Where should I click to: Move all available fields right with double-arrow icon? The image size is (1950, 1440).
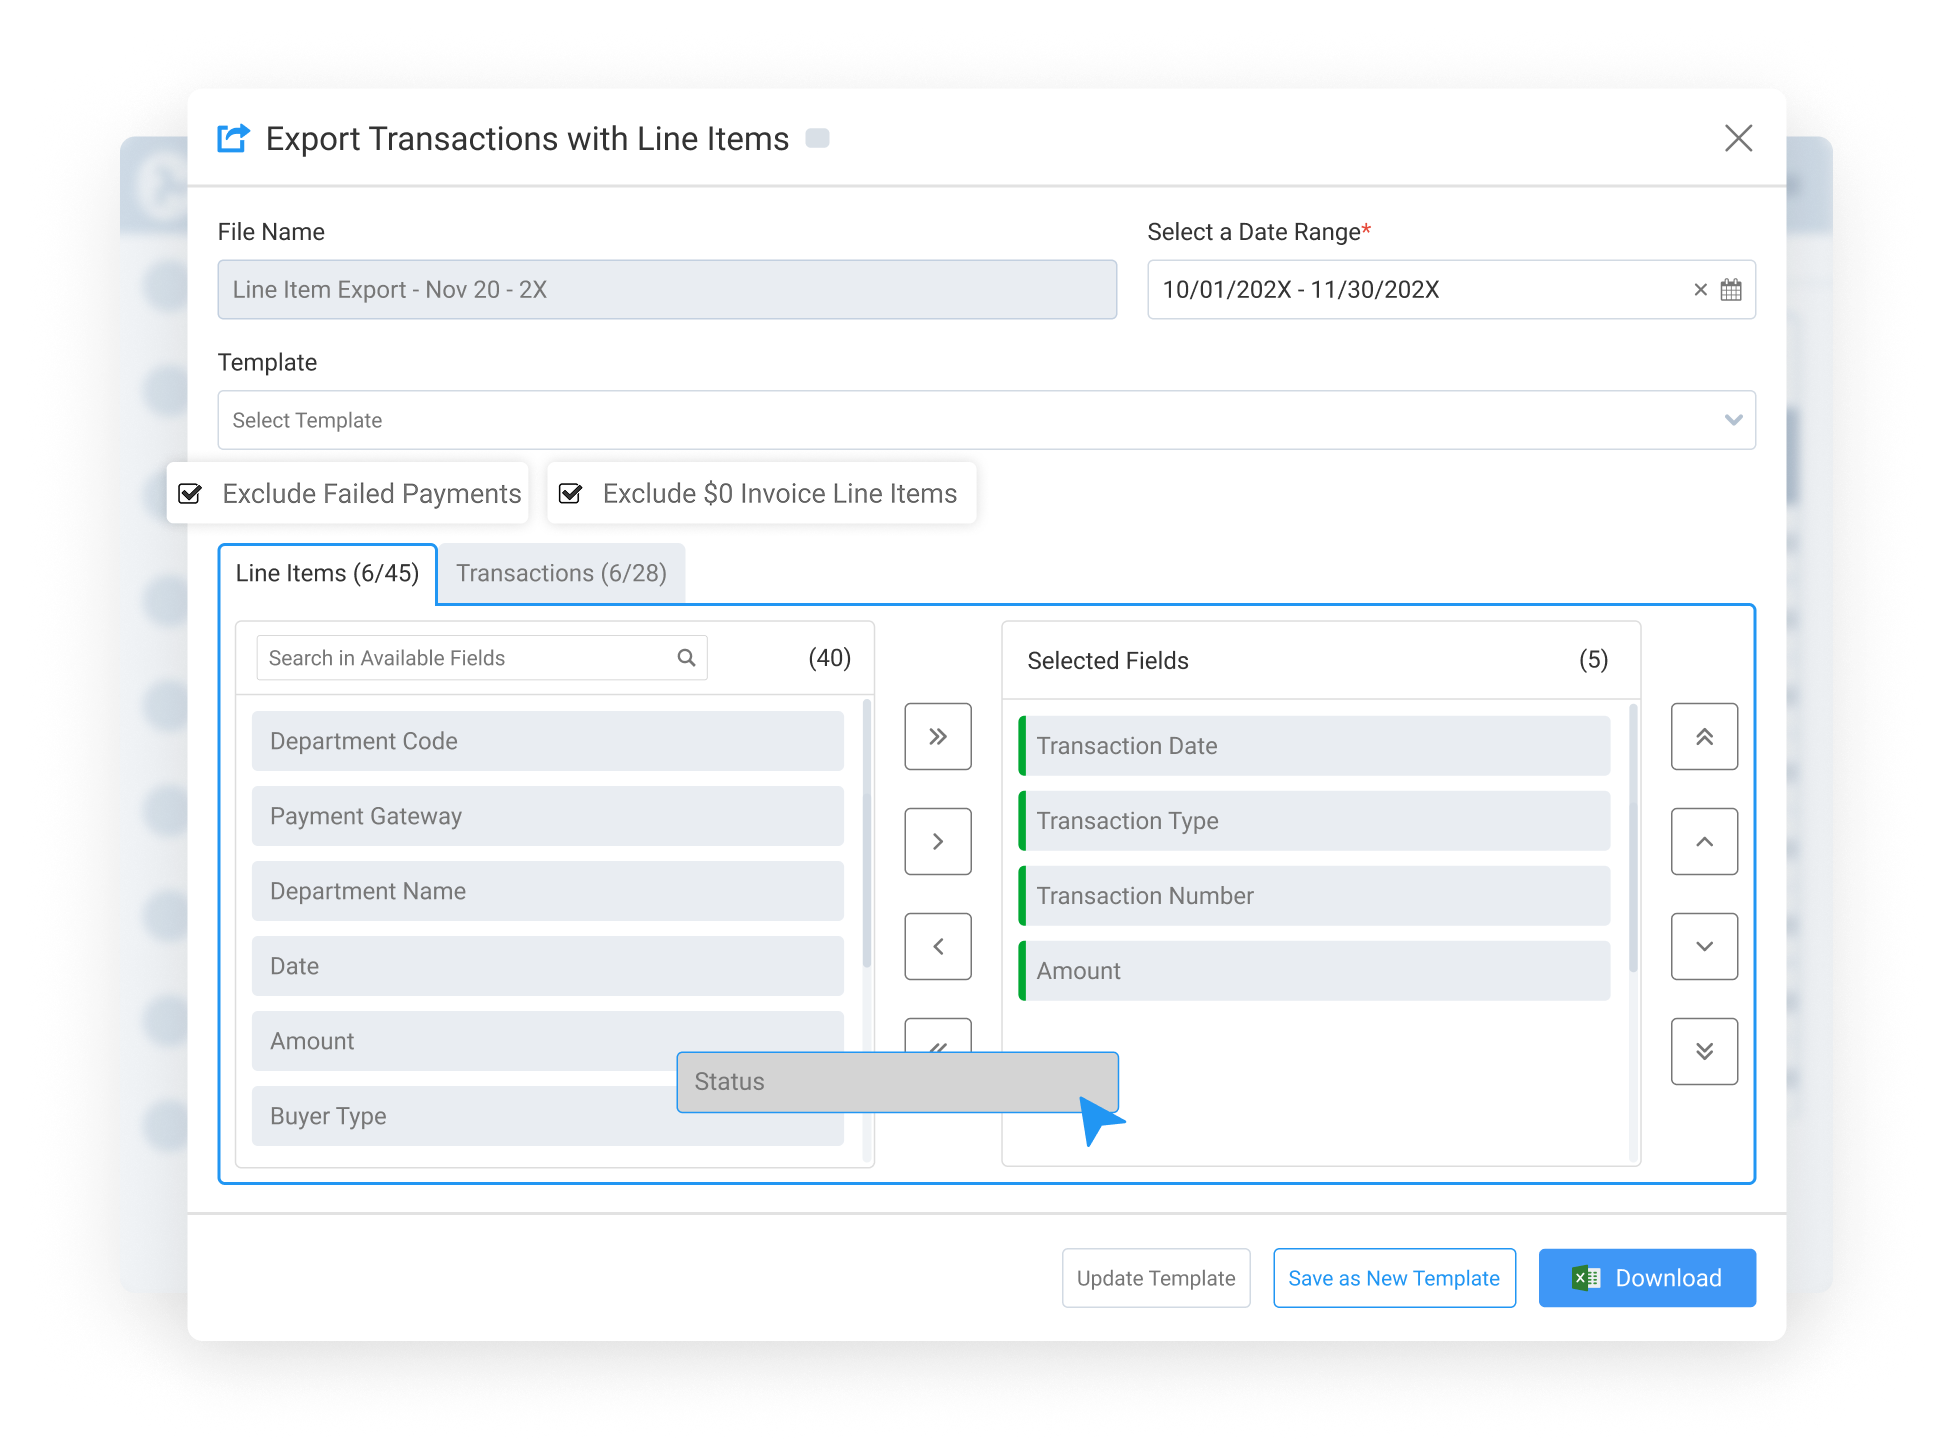[937, 737]
